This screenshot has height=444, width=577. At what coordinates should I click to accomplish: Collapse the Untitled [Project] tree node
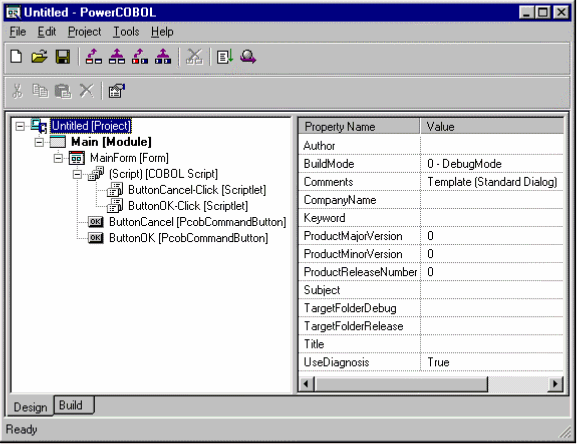(20, 126)
